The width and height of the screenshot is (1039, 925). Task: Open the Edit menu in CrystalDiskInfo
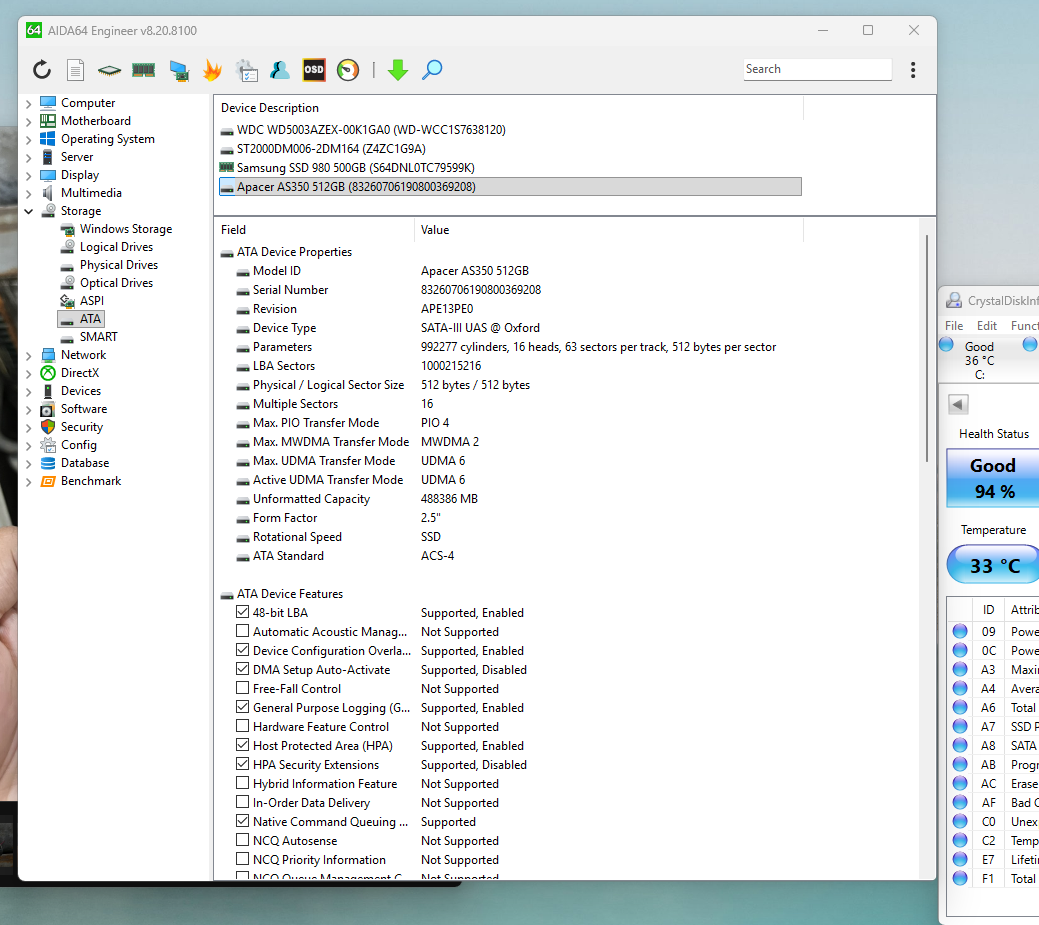tap(986, 326)
